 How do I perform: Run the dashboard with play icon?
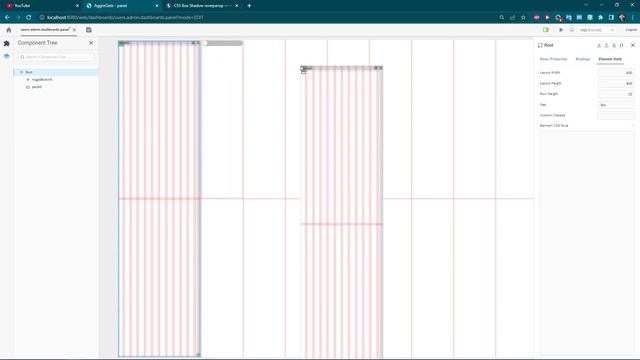[x=561, y=30]
